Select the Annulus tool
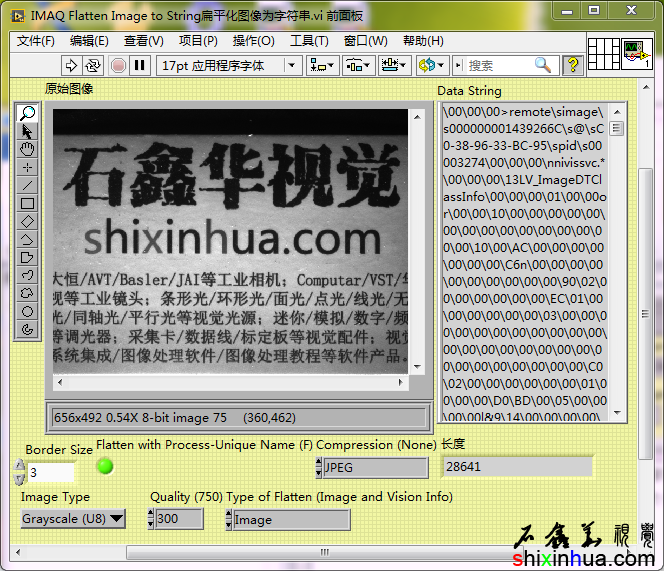 click(x=28, y=330)
